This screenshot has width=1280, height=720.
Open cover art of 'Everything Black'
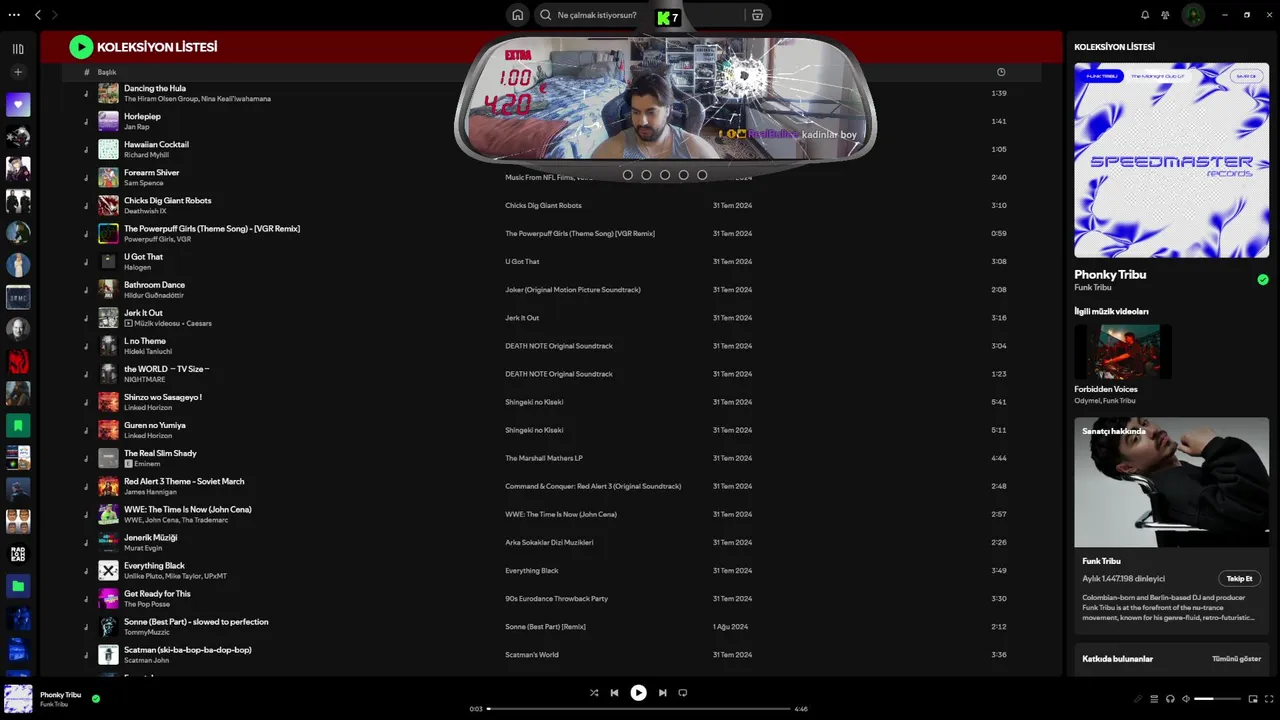(108, 570)
